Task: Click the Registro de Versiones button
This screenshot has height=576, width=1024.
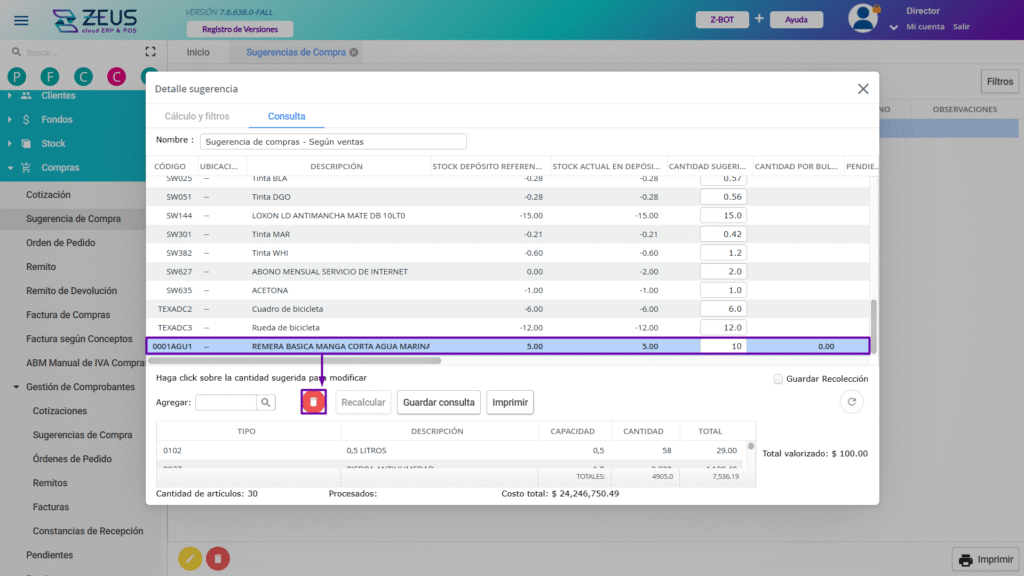Action: [240, 29]
